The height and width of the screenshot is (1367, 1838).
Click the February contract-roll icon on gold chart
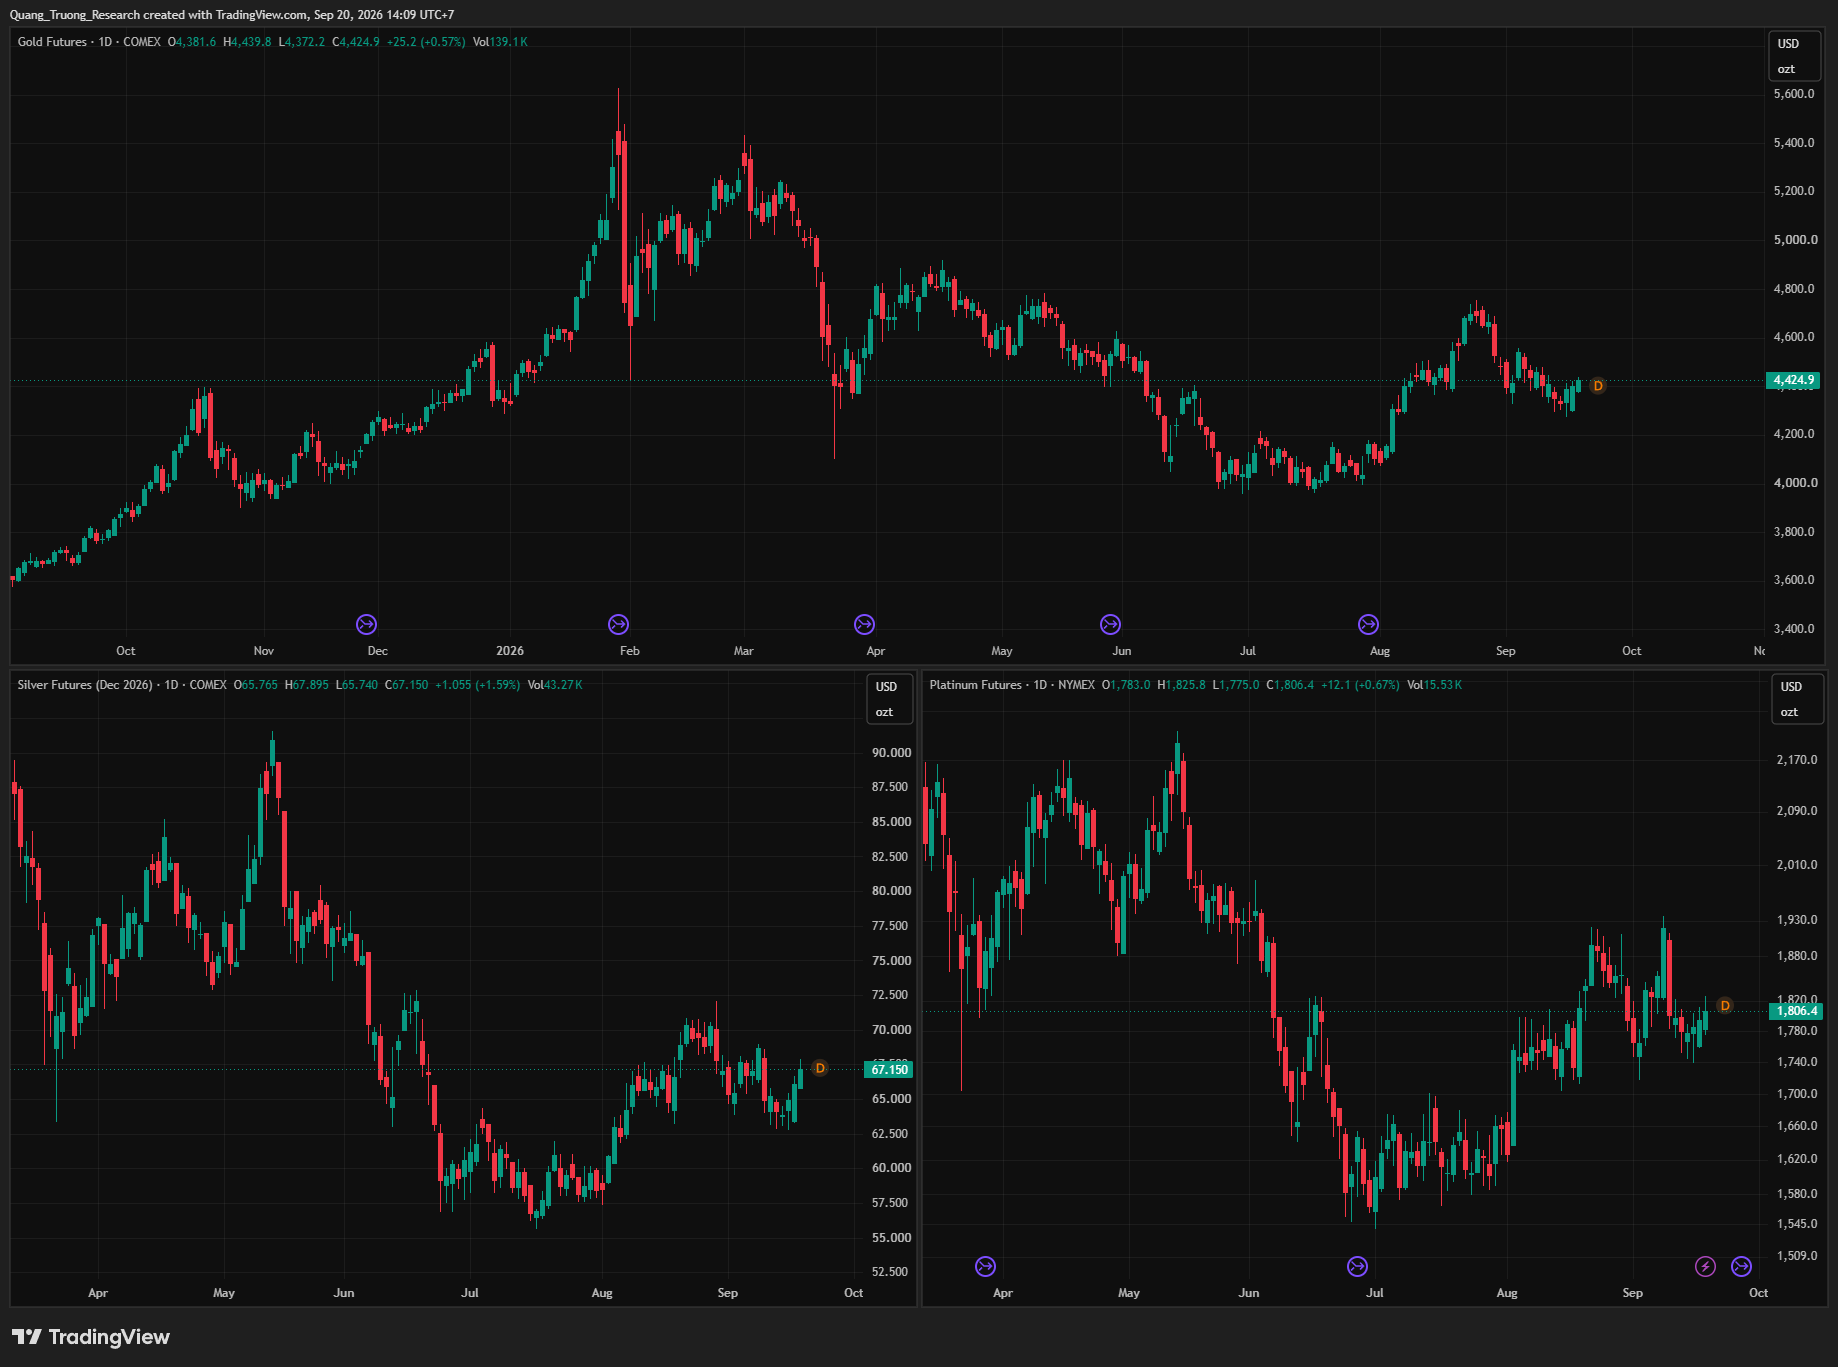(x=618, y=624)
